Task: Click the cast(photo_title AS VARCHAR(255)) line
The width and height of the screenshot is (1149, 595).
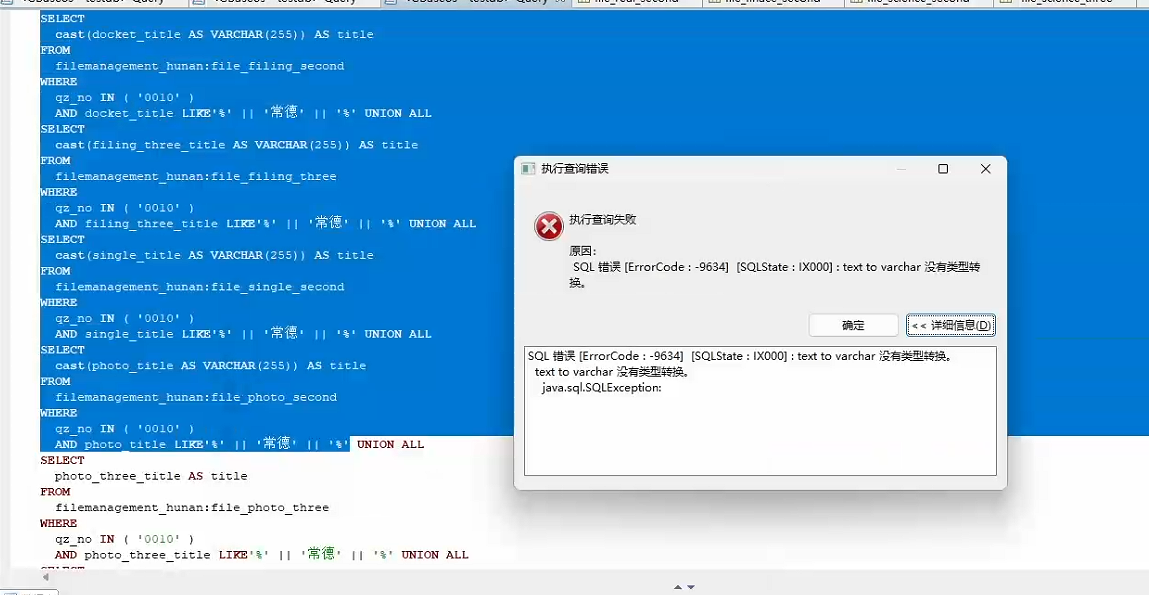Action: click(210, 366)
